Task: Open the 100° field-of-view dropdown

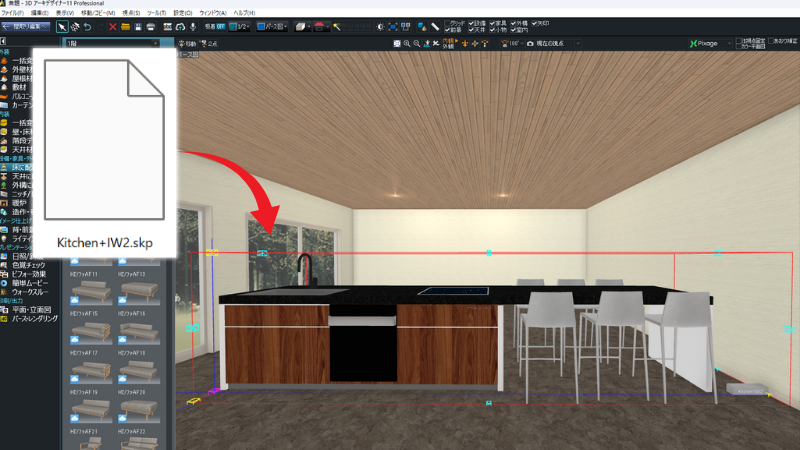Action: (x=512, y=43)
